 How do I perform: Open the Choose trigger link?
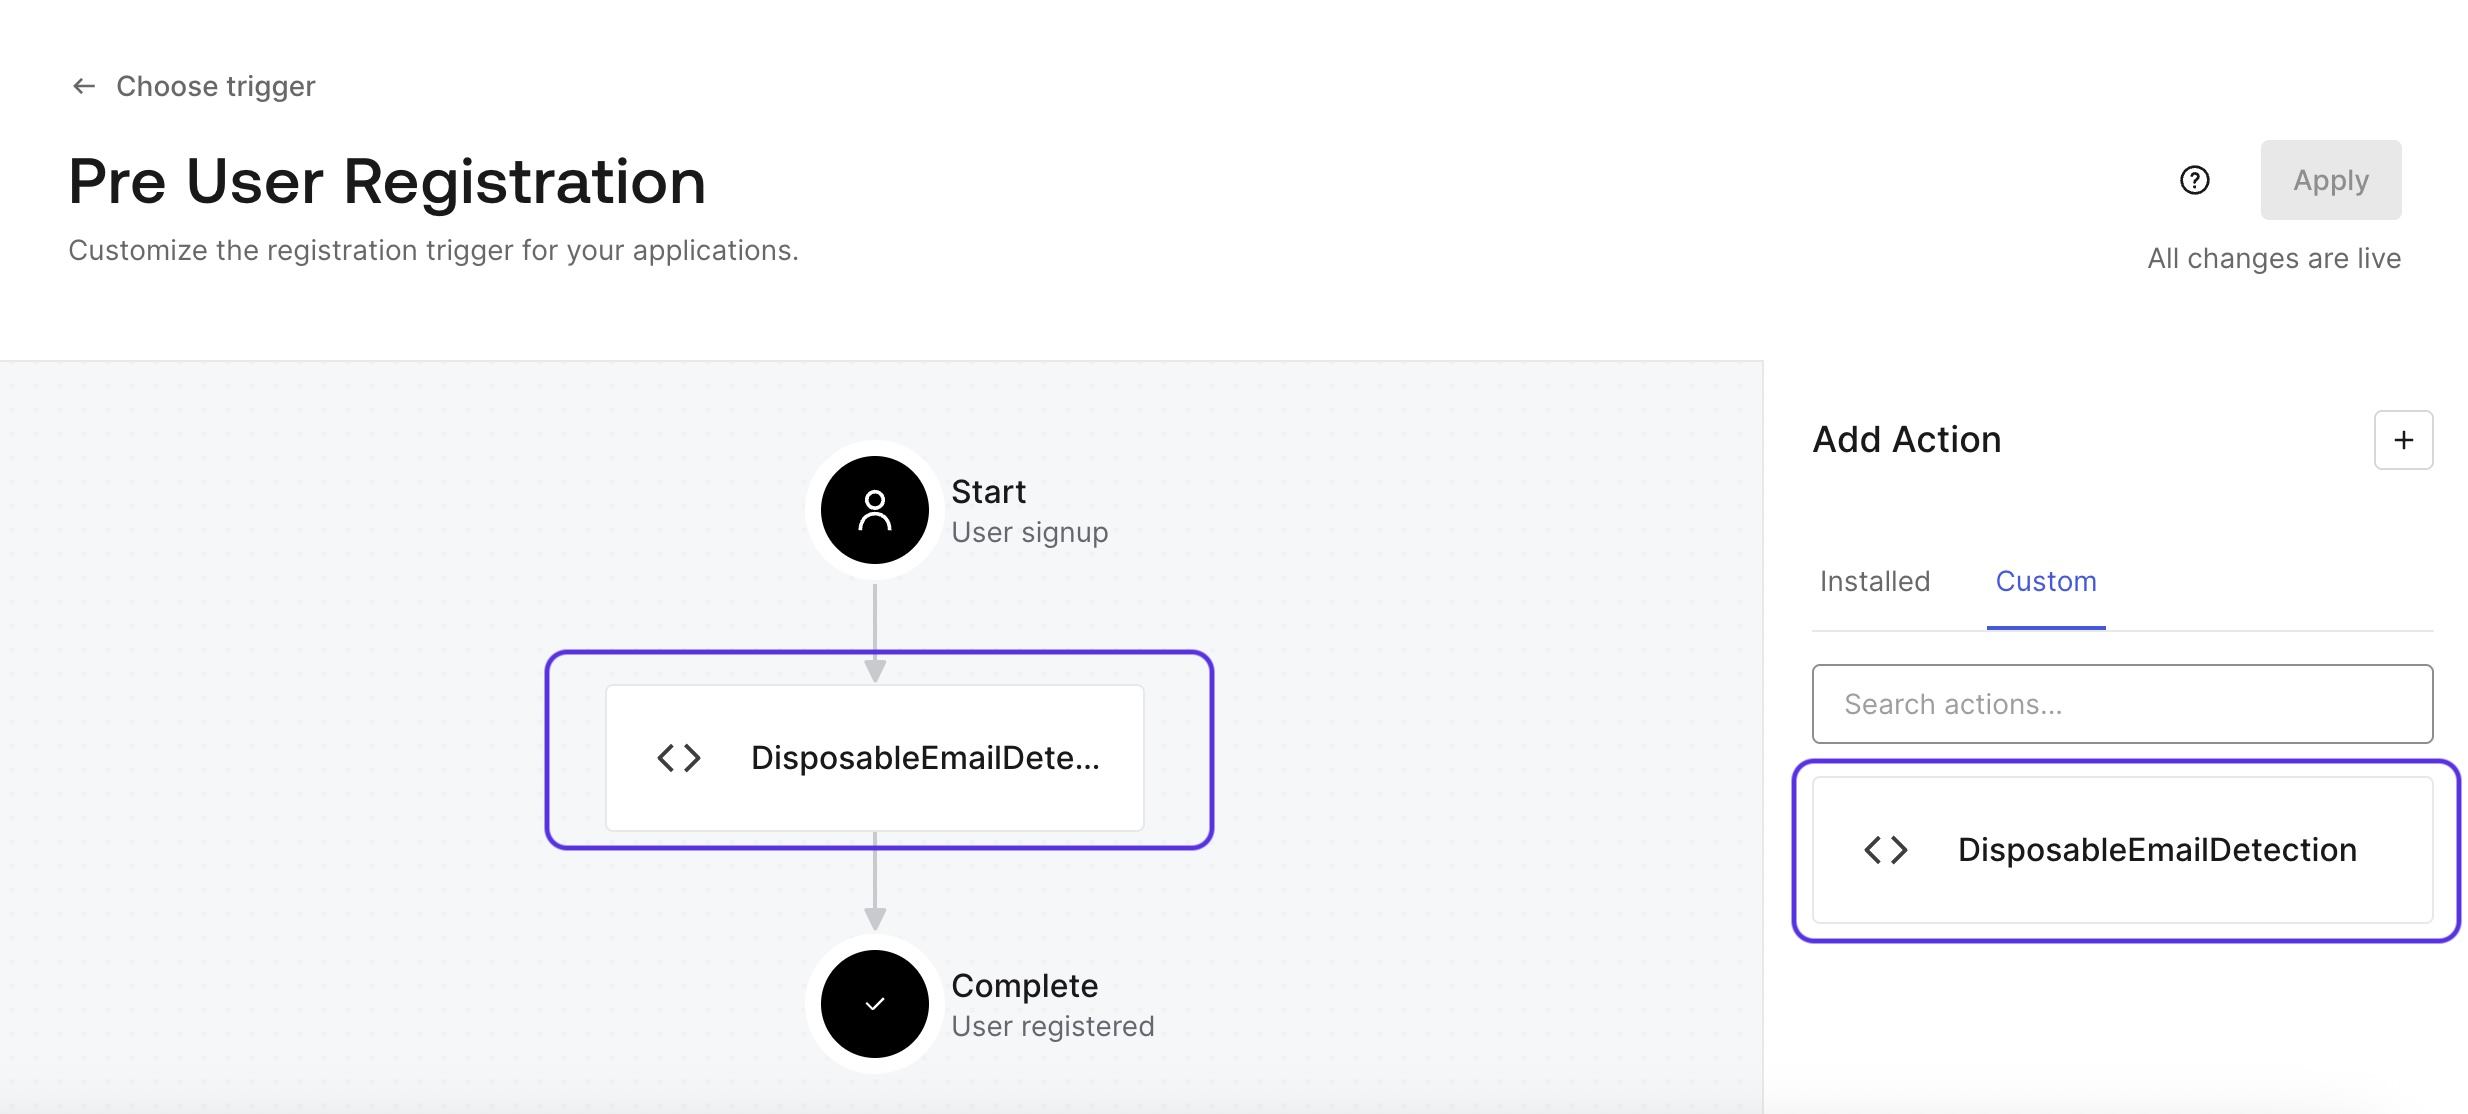coord(215,86)
